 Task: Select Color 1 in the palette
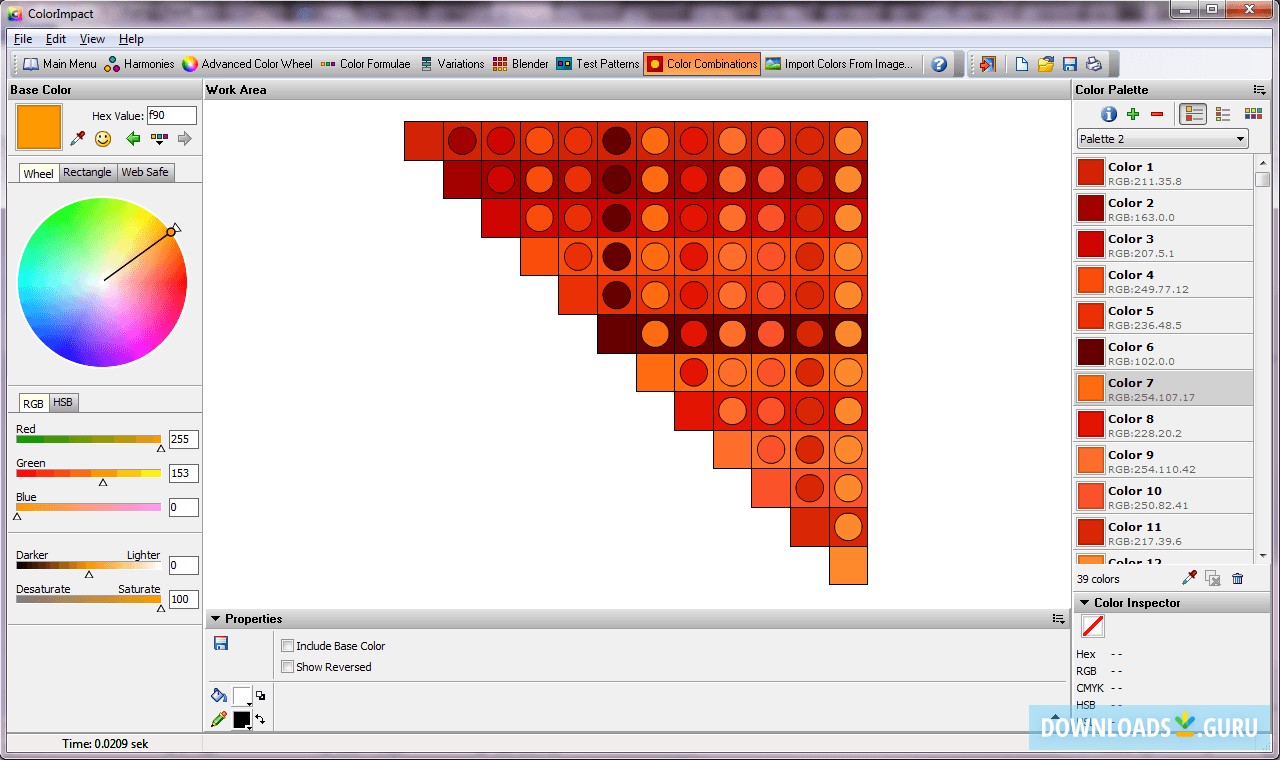(1164, 172)
